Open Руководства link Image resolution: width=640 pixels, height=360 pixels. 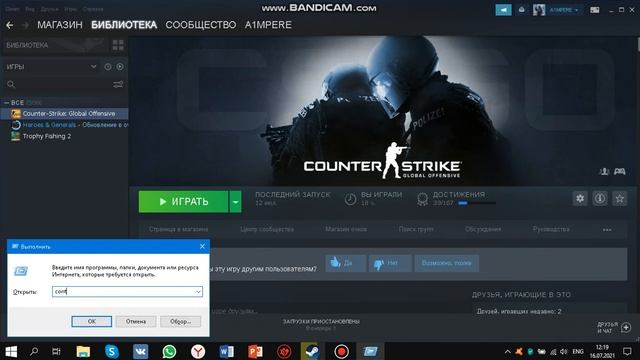point(551,229)
